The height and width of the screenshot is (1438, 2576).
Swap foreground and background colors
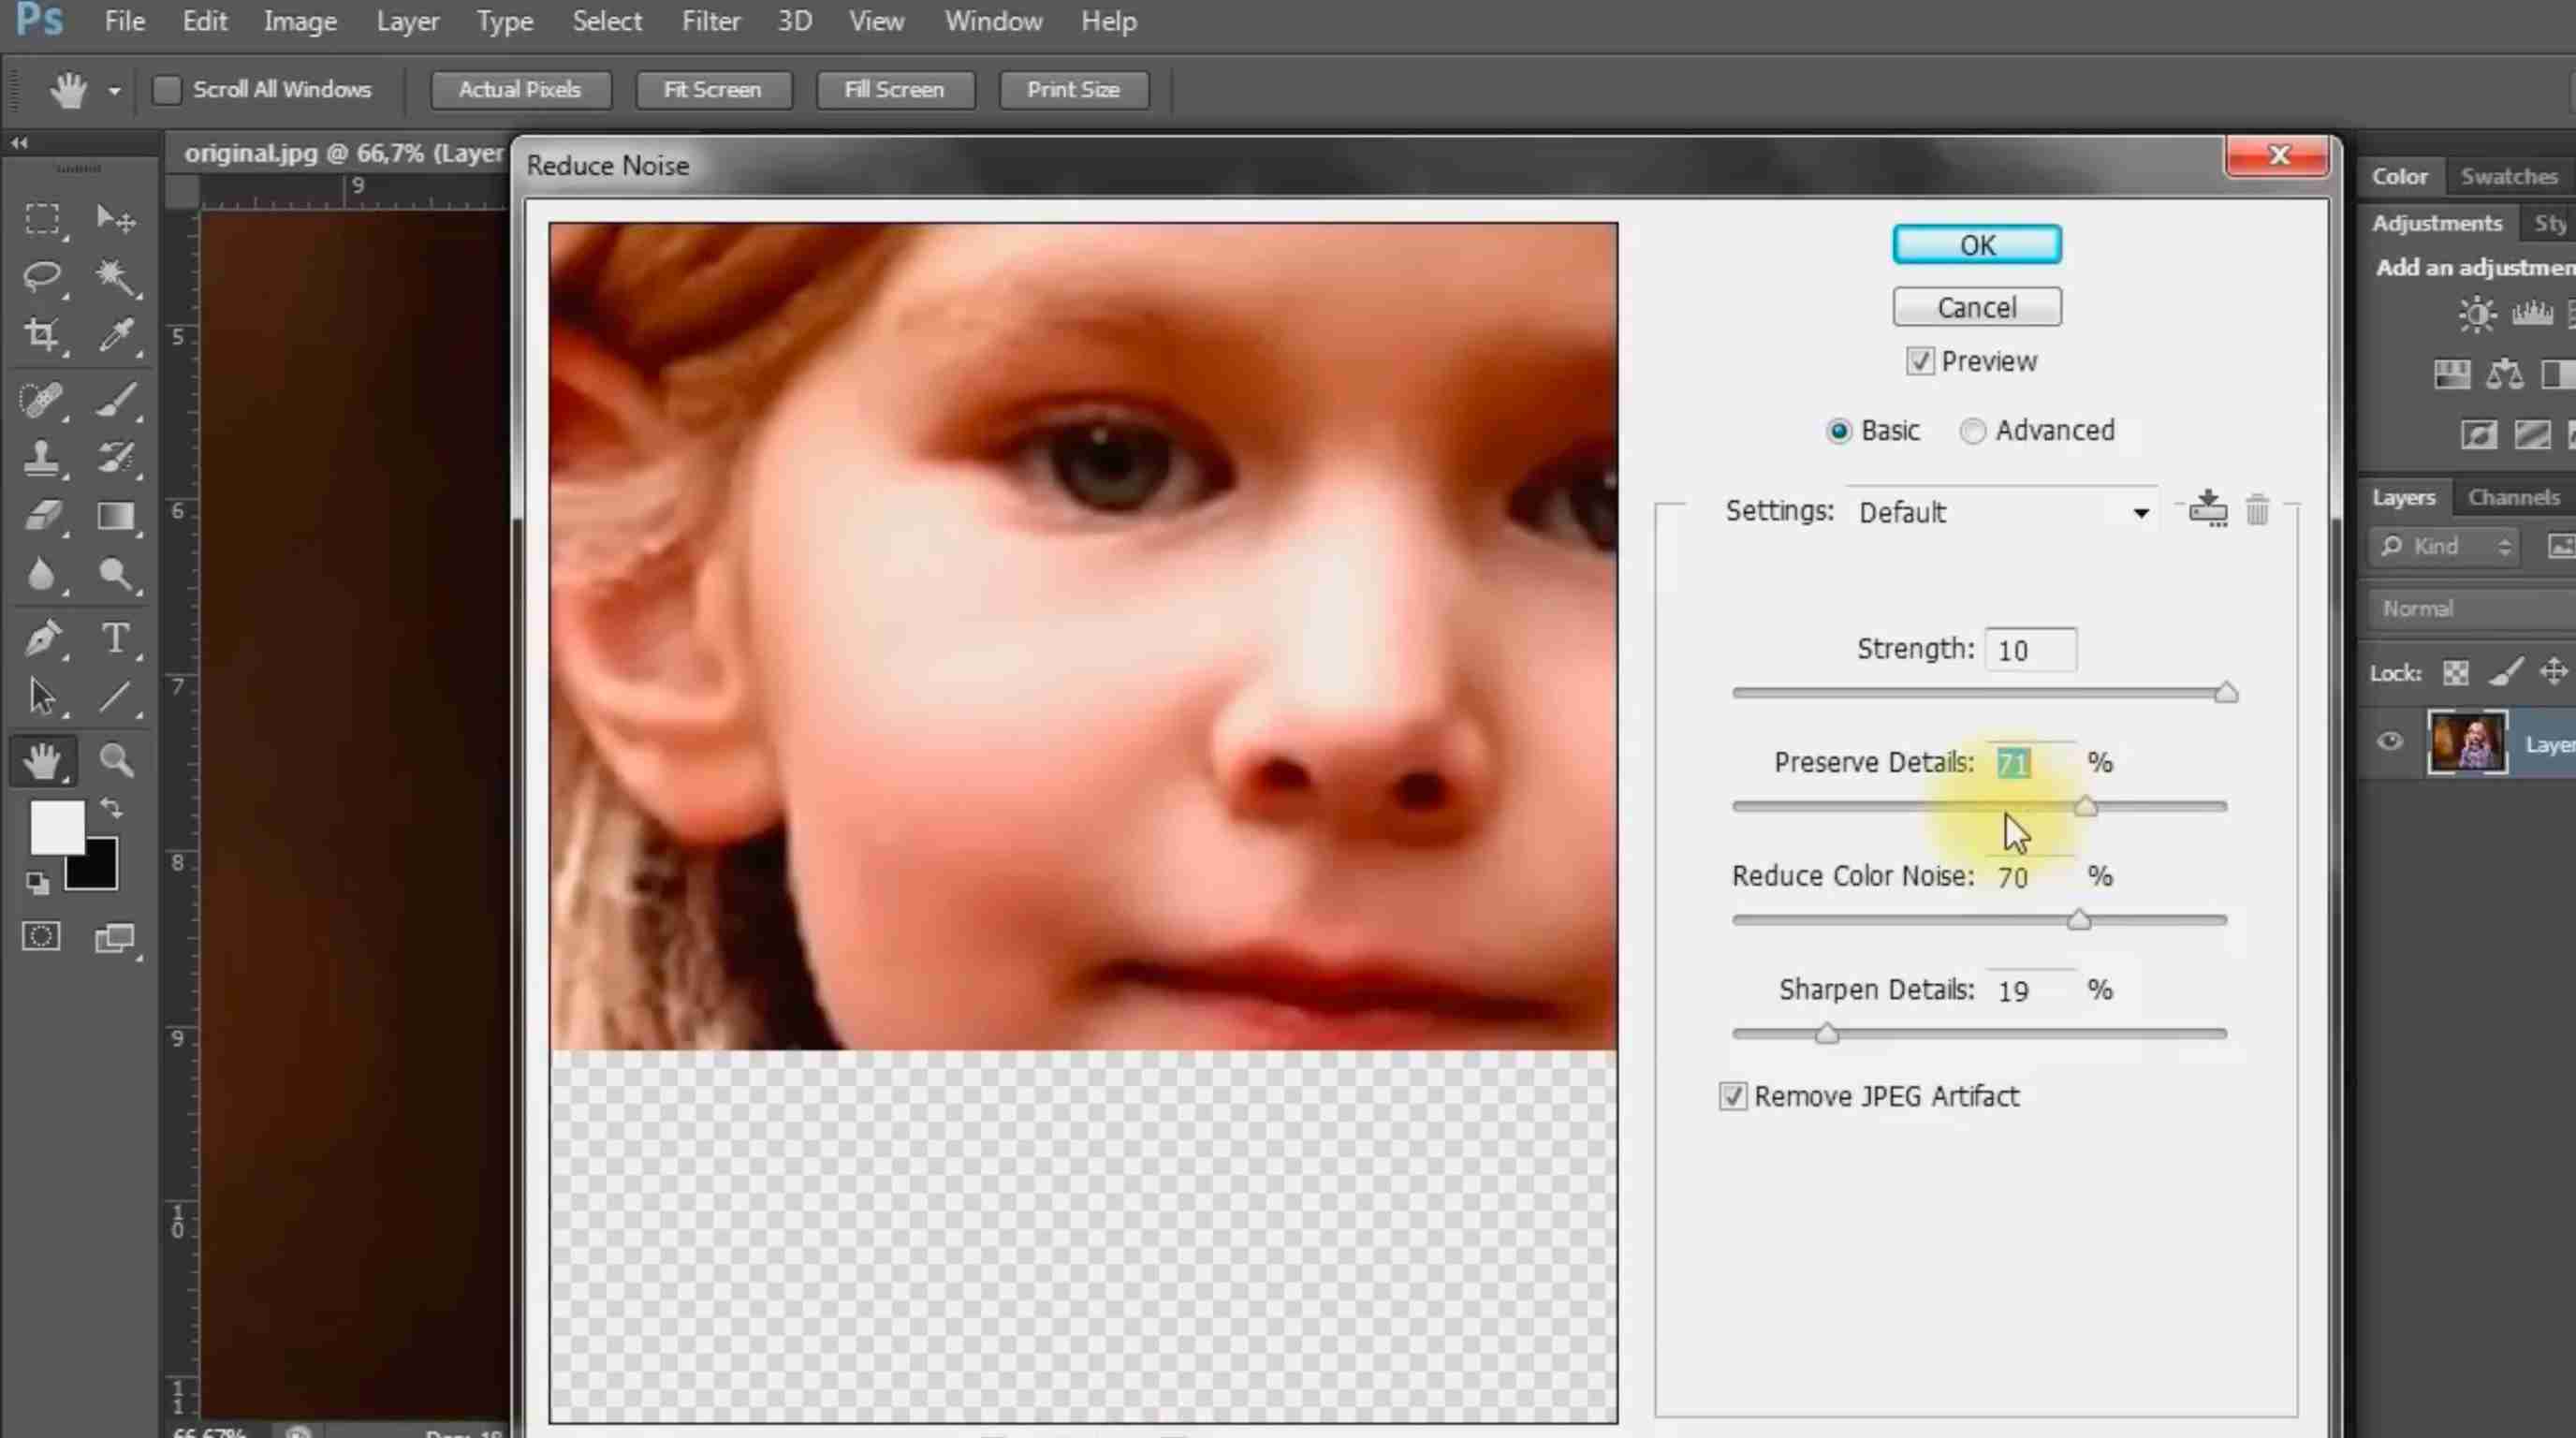point(111,808)
